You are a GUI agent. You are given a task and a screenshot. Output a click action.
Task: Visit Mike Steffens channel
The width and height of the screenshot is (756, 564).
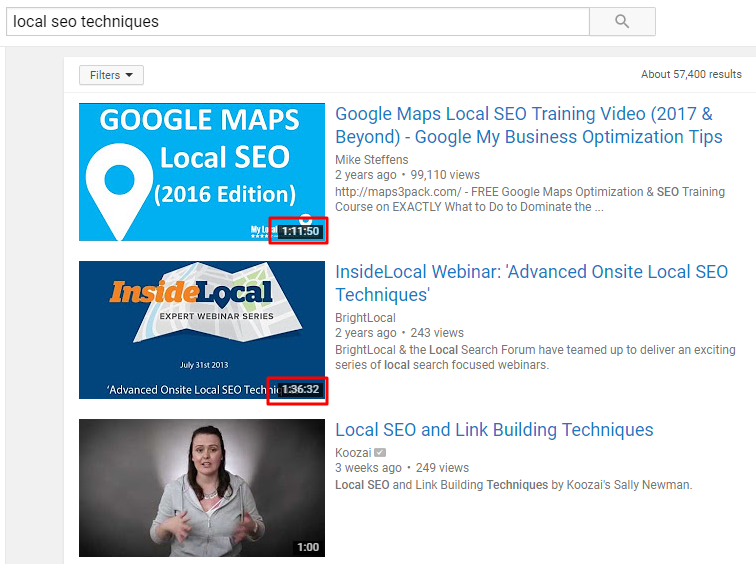click(371, 160)
